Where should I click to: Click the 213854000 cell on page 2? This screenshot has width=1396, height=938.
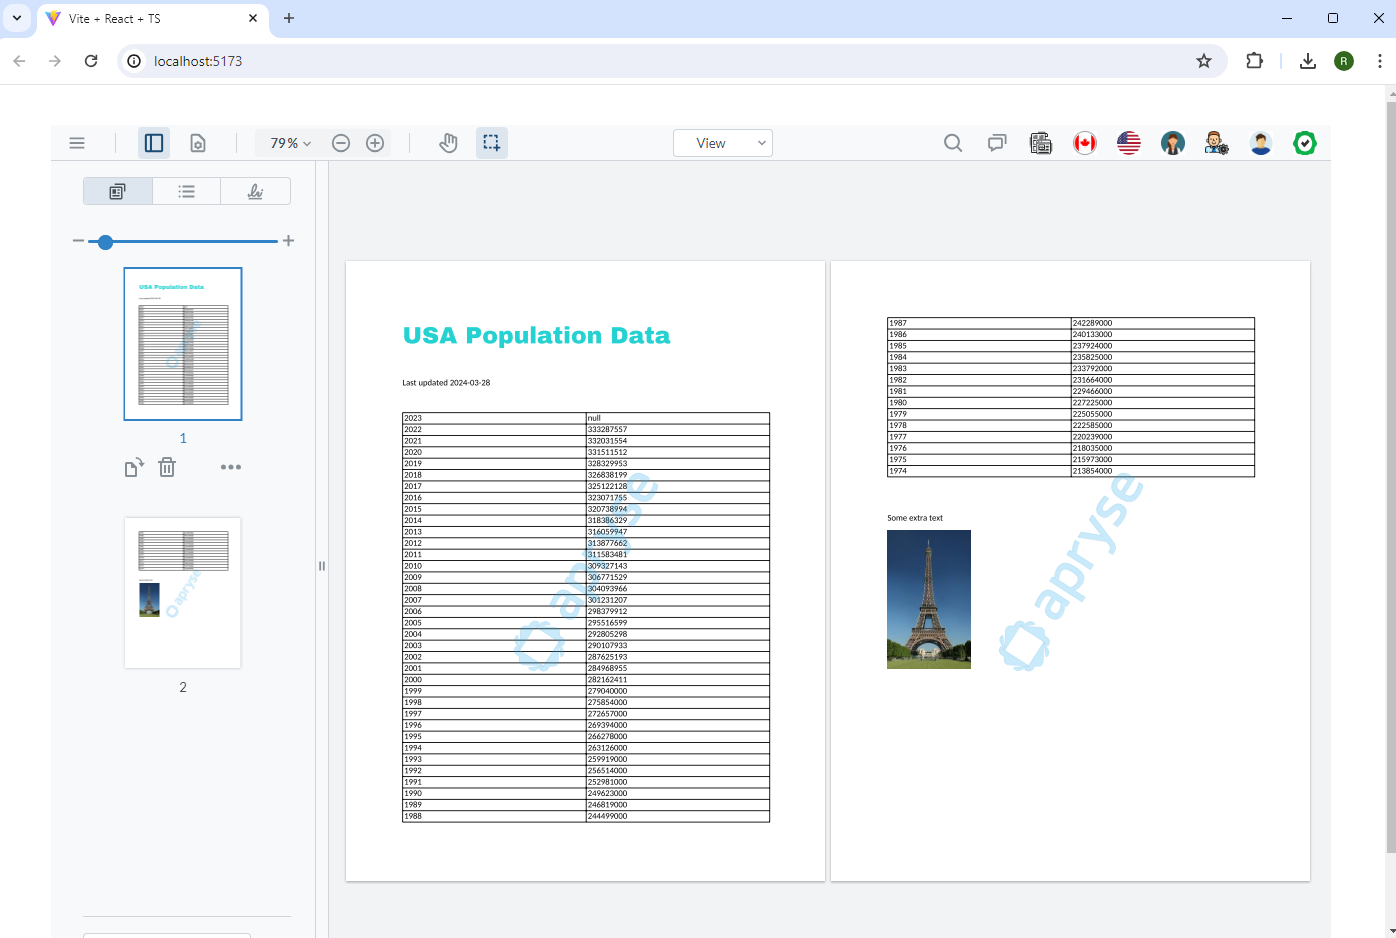pos(1163,471)
